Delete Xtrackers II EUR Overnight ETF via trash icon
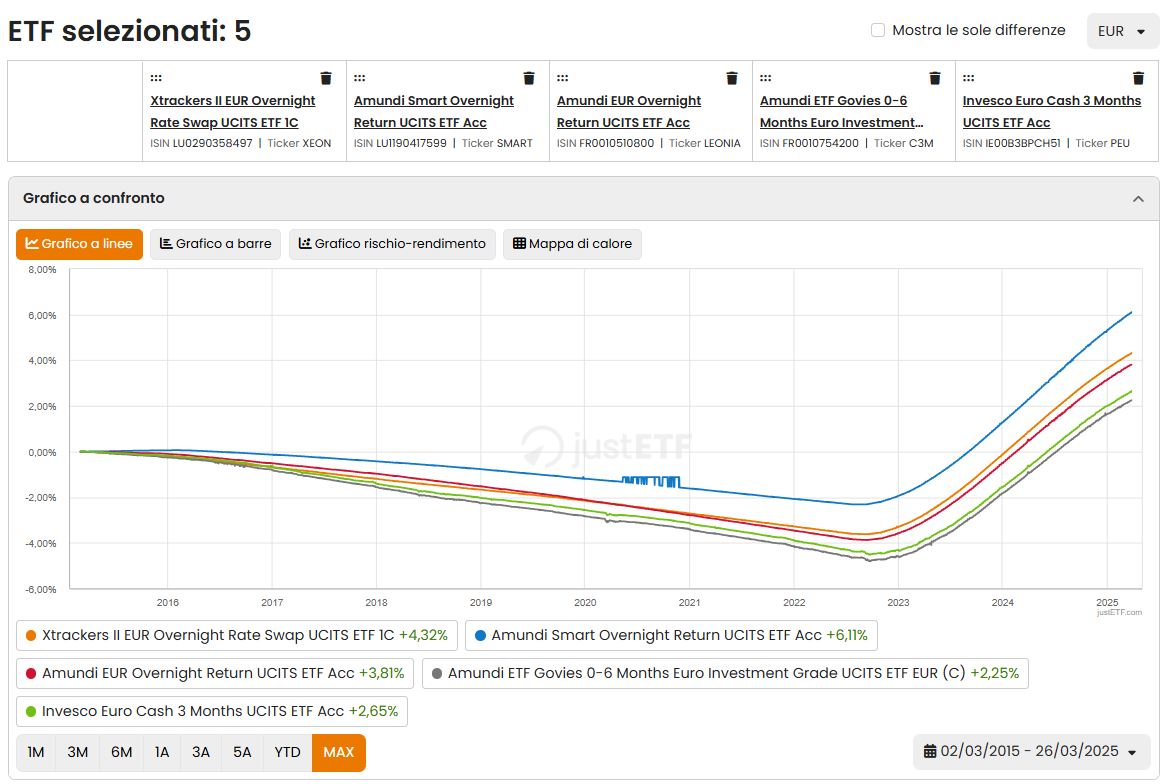Viewport: 1167px width, 784px height. point(326,78)
